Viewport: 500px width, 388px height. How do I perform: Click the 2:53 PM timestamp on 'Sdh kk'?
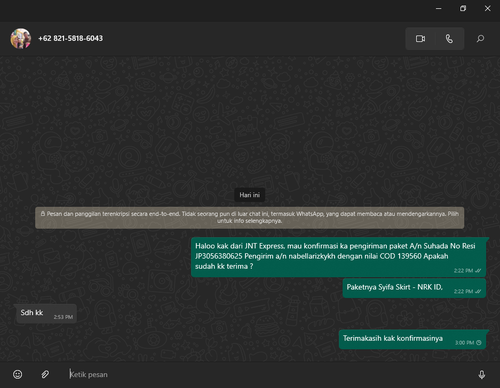pos(63,317)
